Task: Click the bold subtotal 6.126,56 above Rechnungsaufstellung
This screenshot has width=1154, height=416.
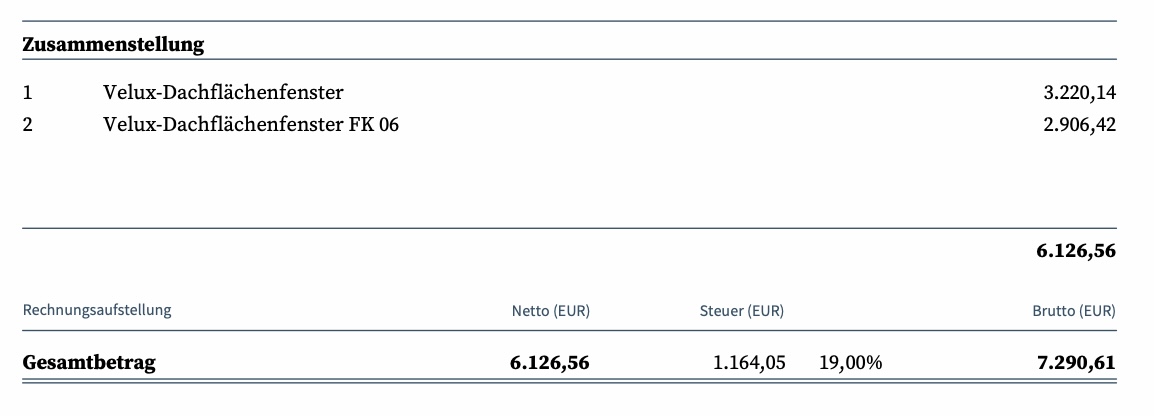Action: pyautogui.click(x=1076, y=251)
